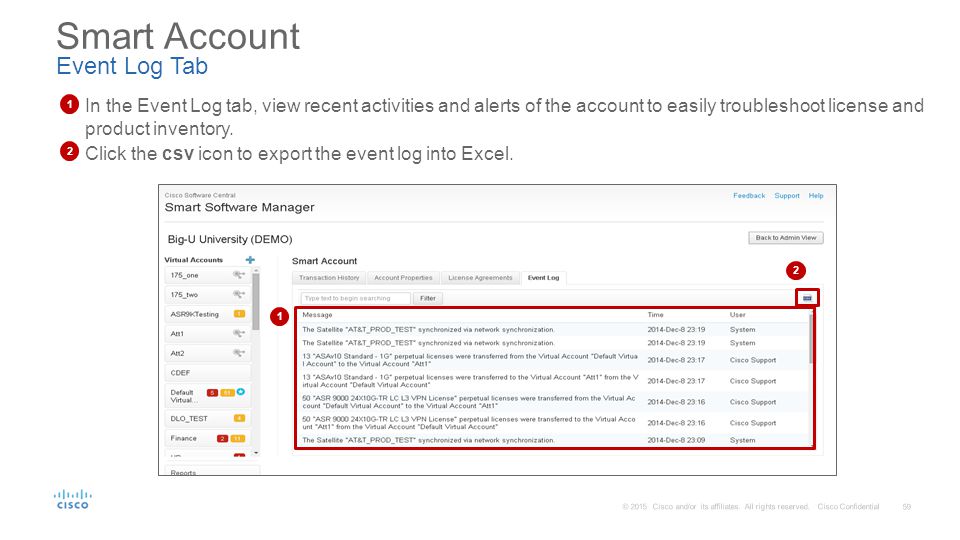
Task: Click the User column header
Action: pyautogui.click(x=737, y=315)
